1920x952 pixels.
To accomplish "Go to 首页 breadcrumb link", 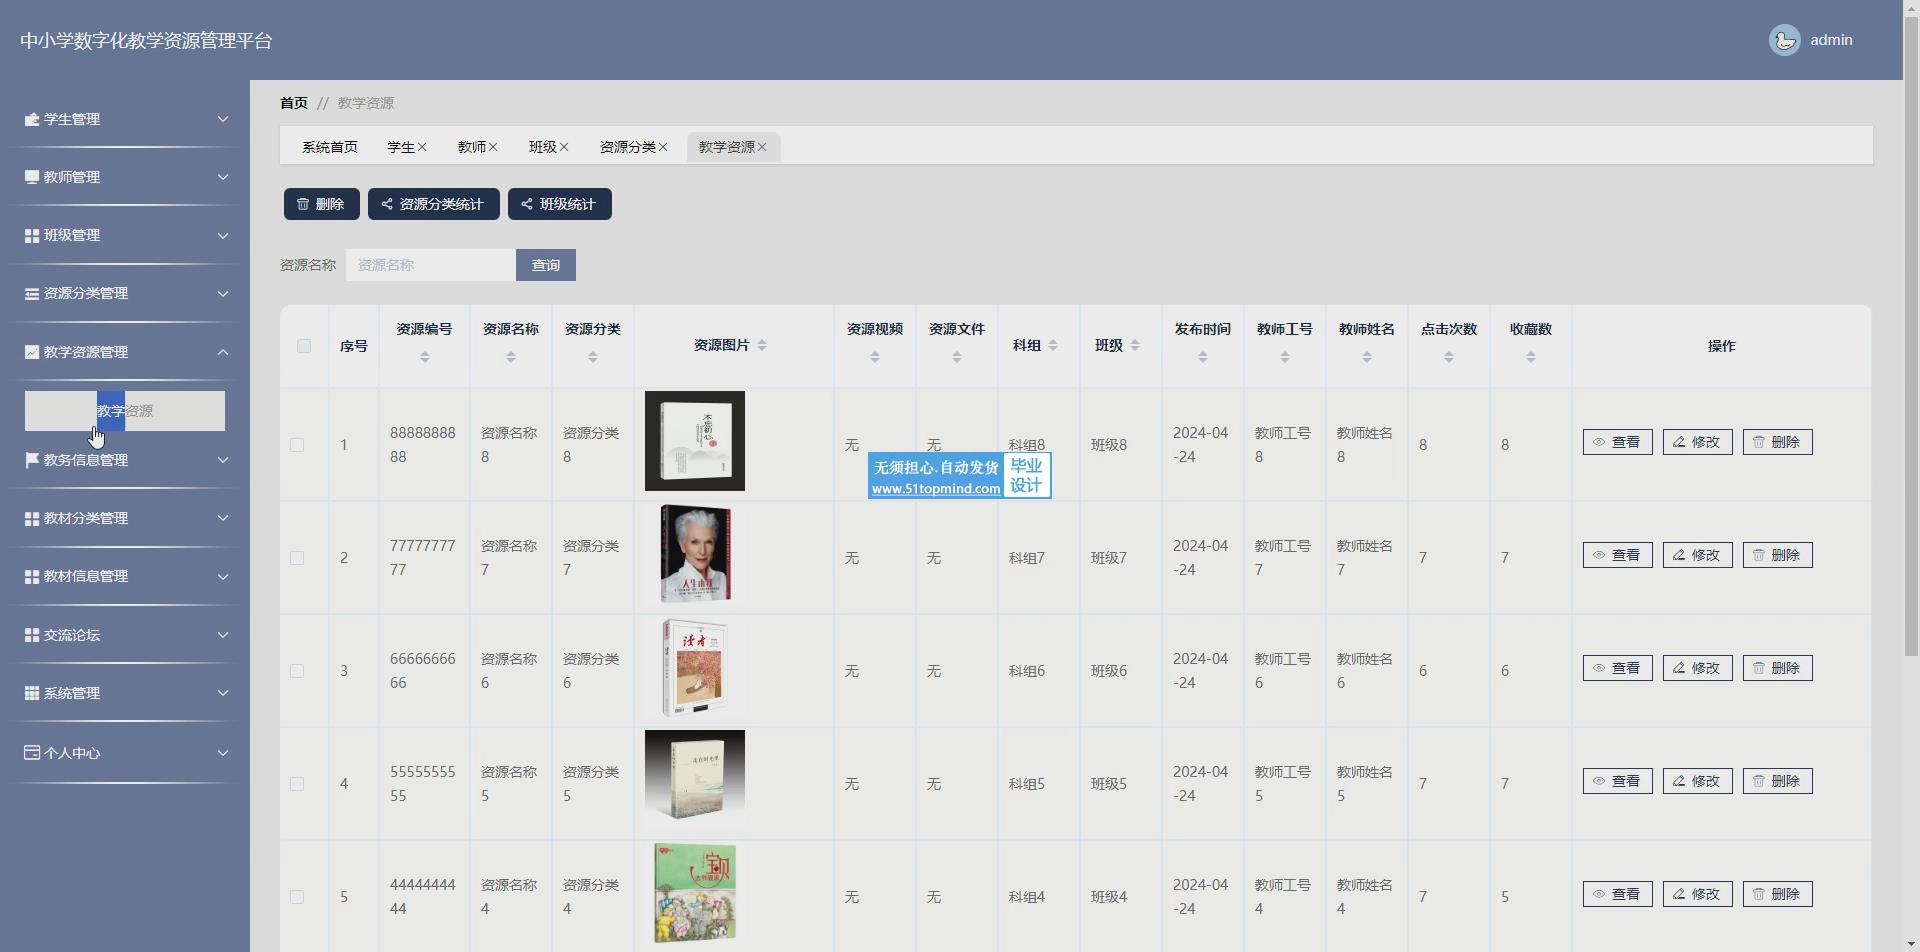I will click(x=294, y=103).
